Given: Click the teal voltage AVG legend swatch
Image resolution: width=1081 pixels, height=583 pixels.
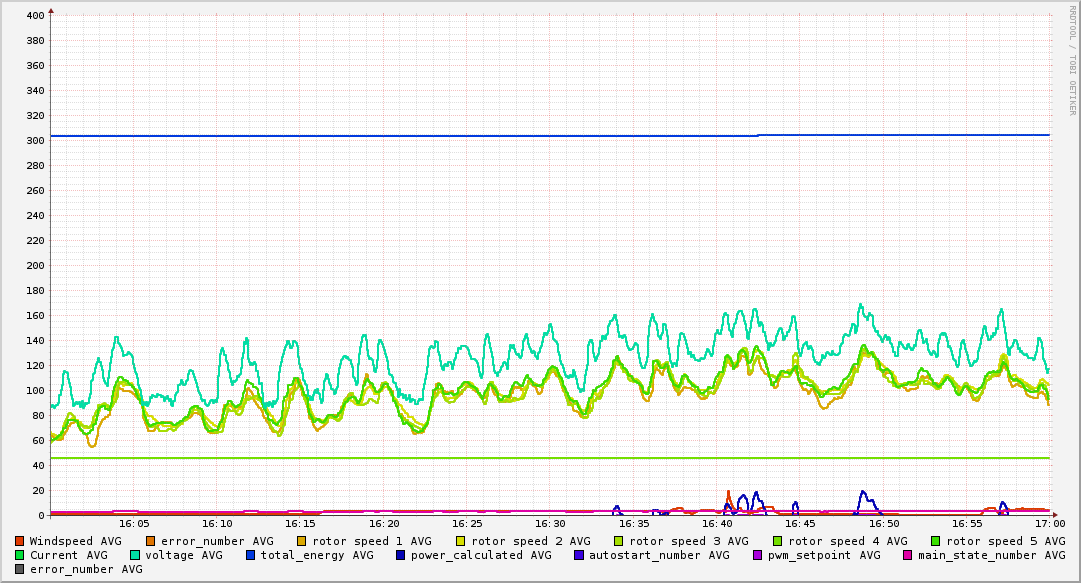Looking at the screenshot, I should click(x=135, y=555).
